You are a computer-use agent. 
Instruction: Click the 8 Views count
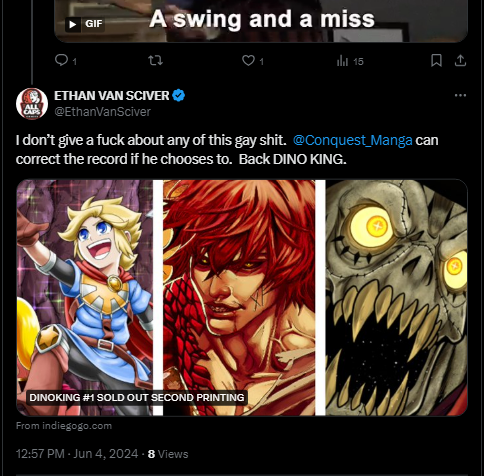168,454
